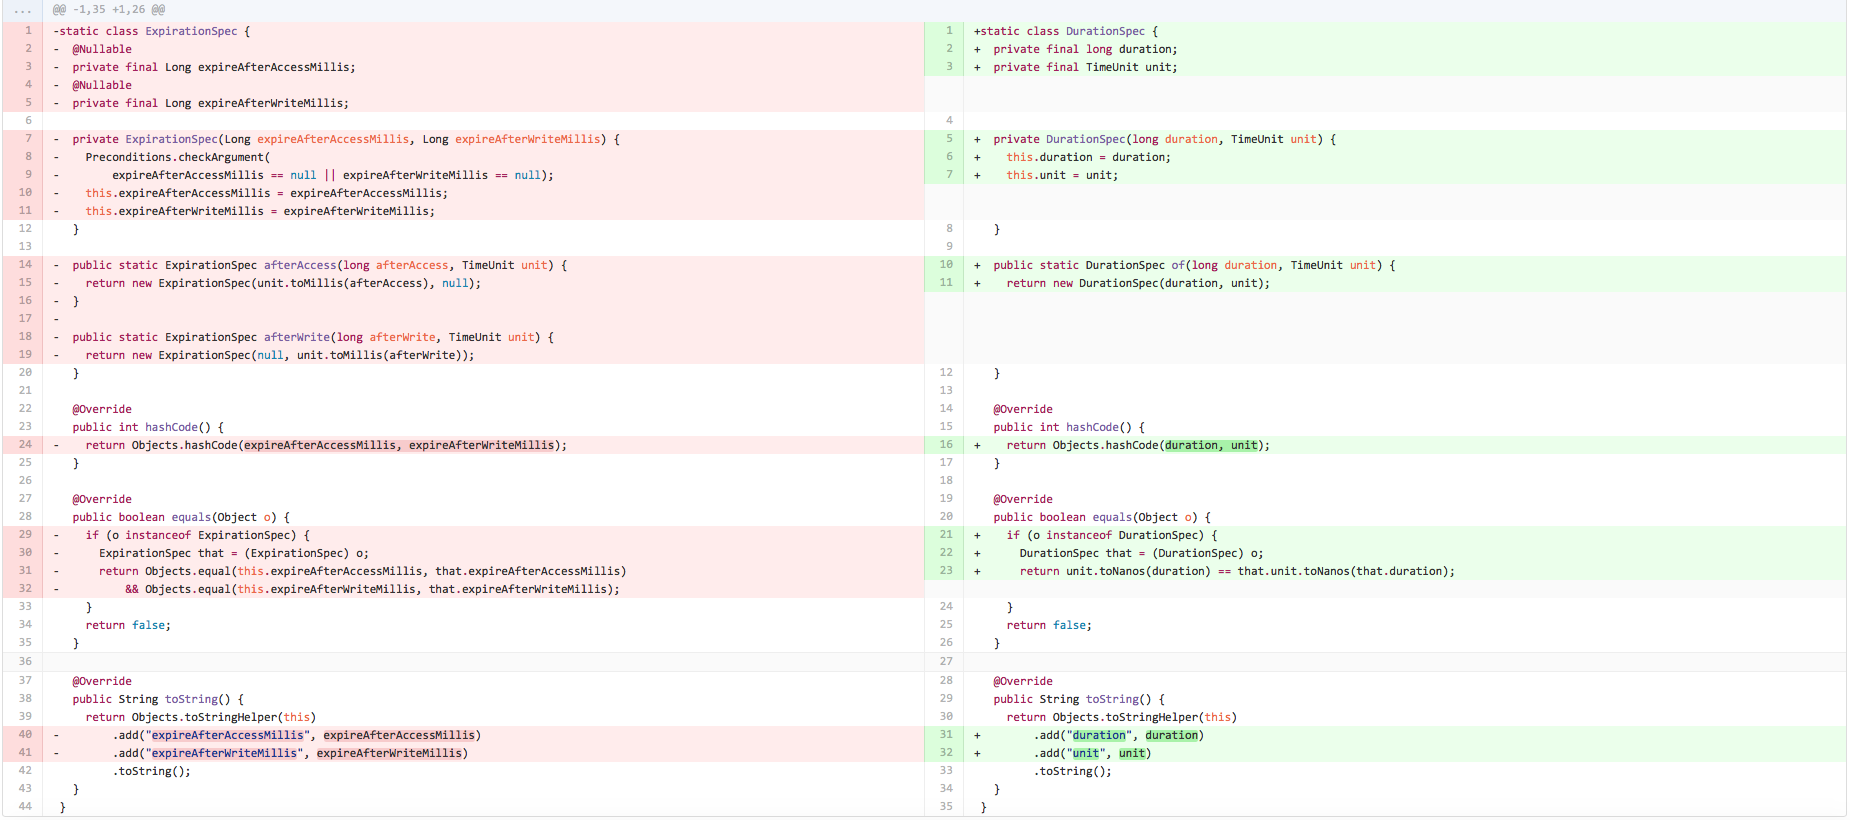Select added line number 16

click(x=946, y=445)
